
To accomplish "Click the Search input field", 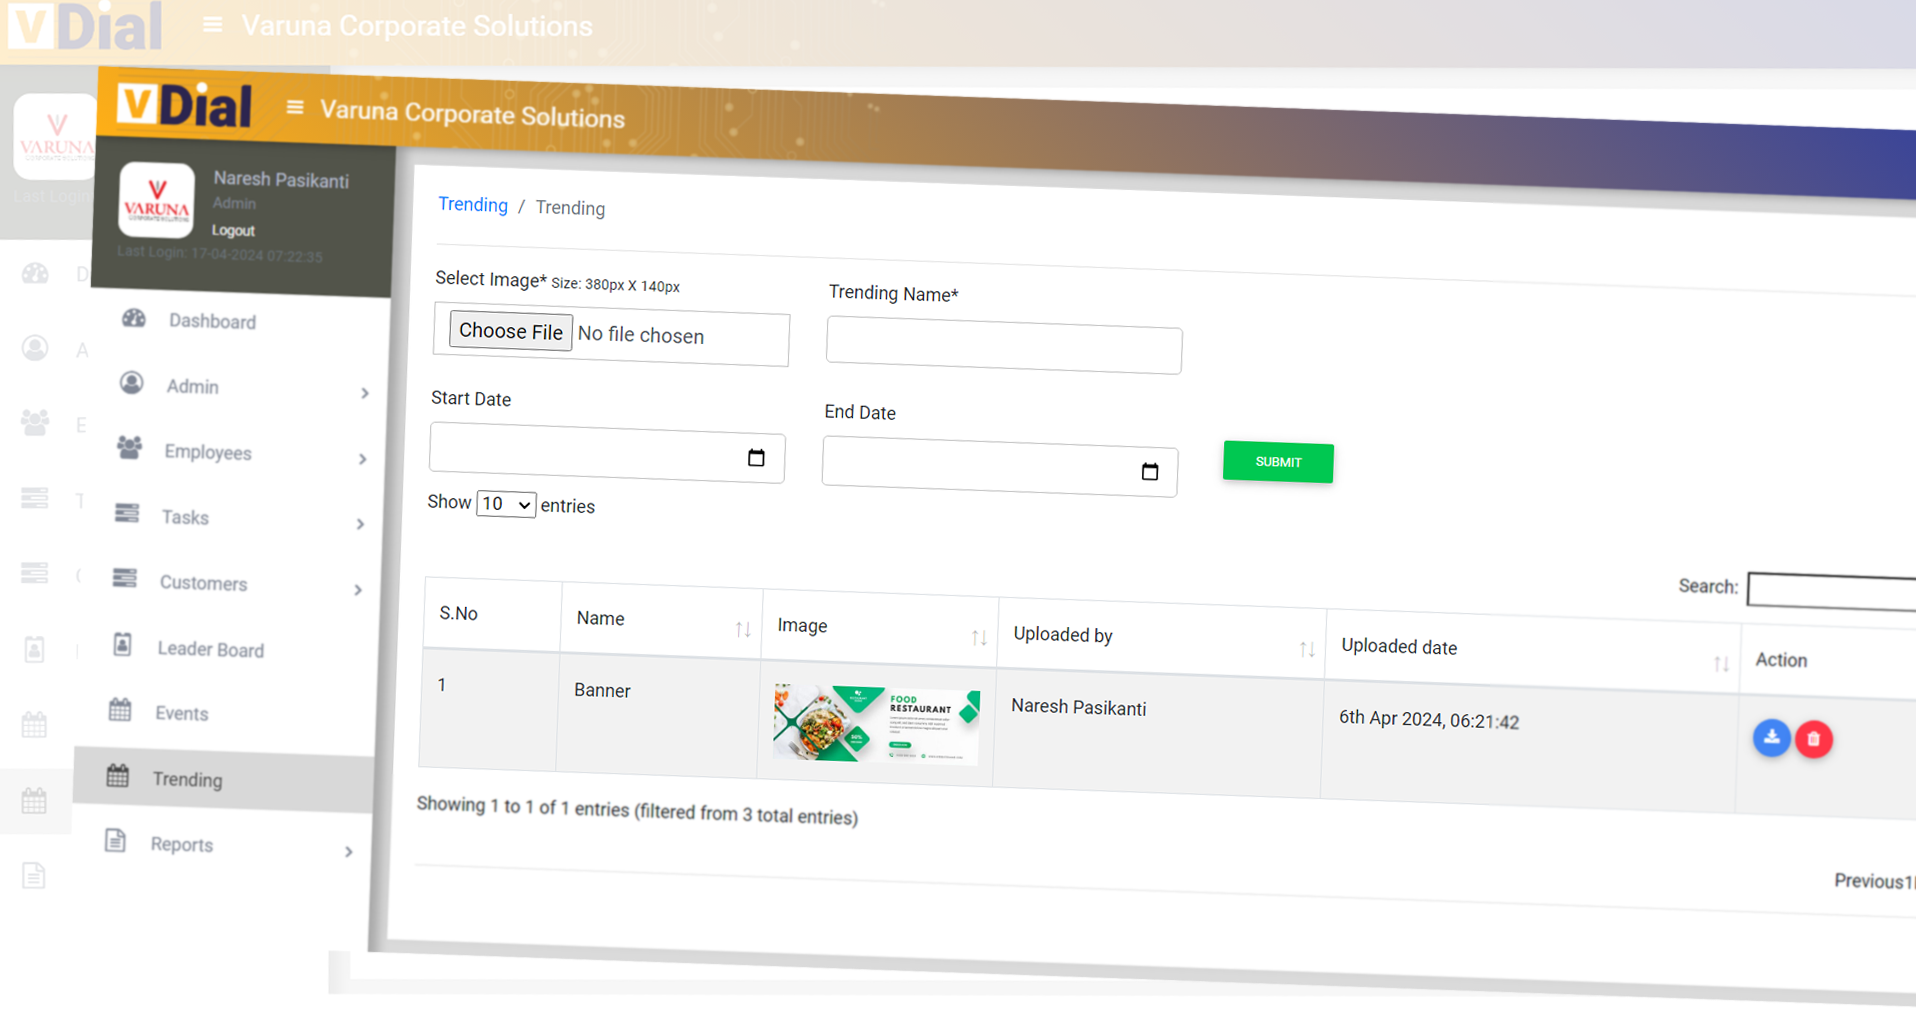I will tap(1832, 592).
